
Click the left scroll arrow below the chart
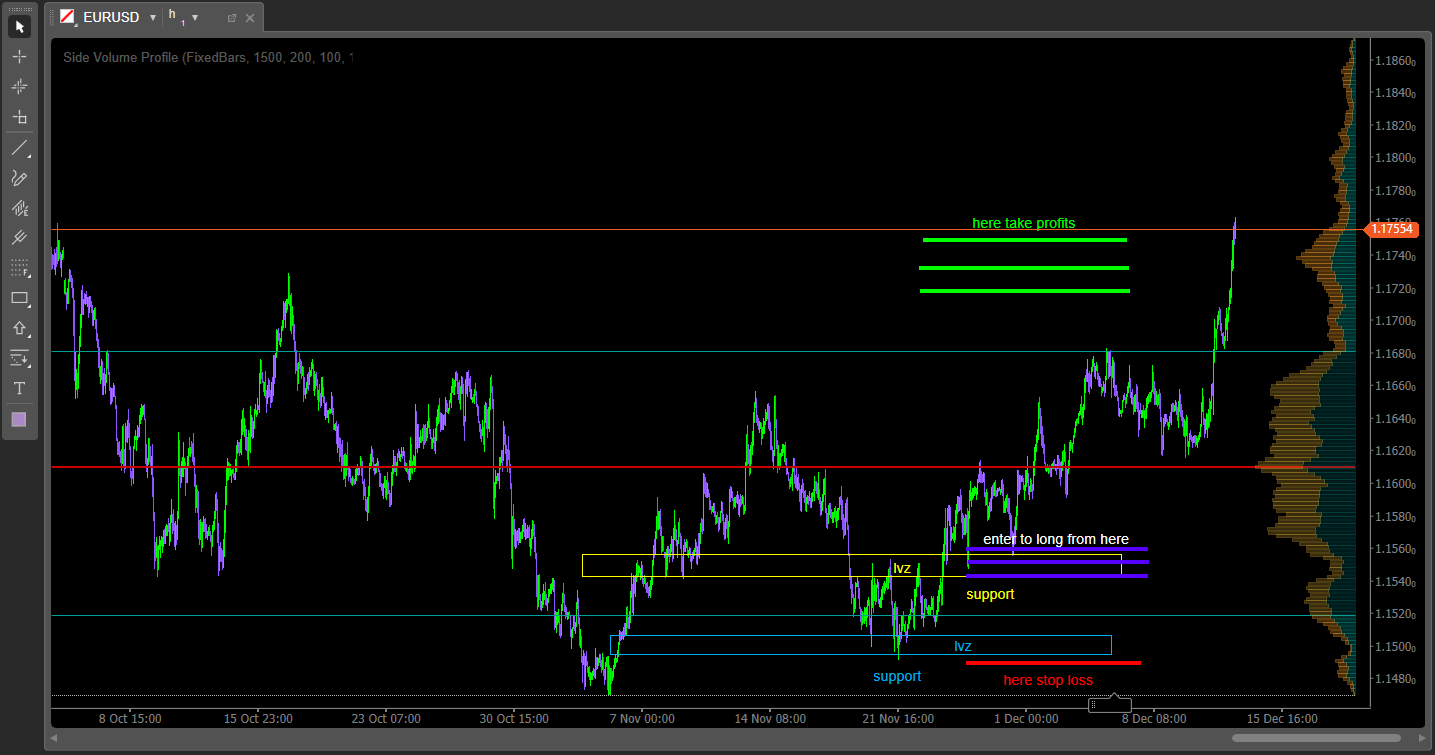point(55,738)
